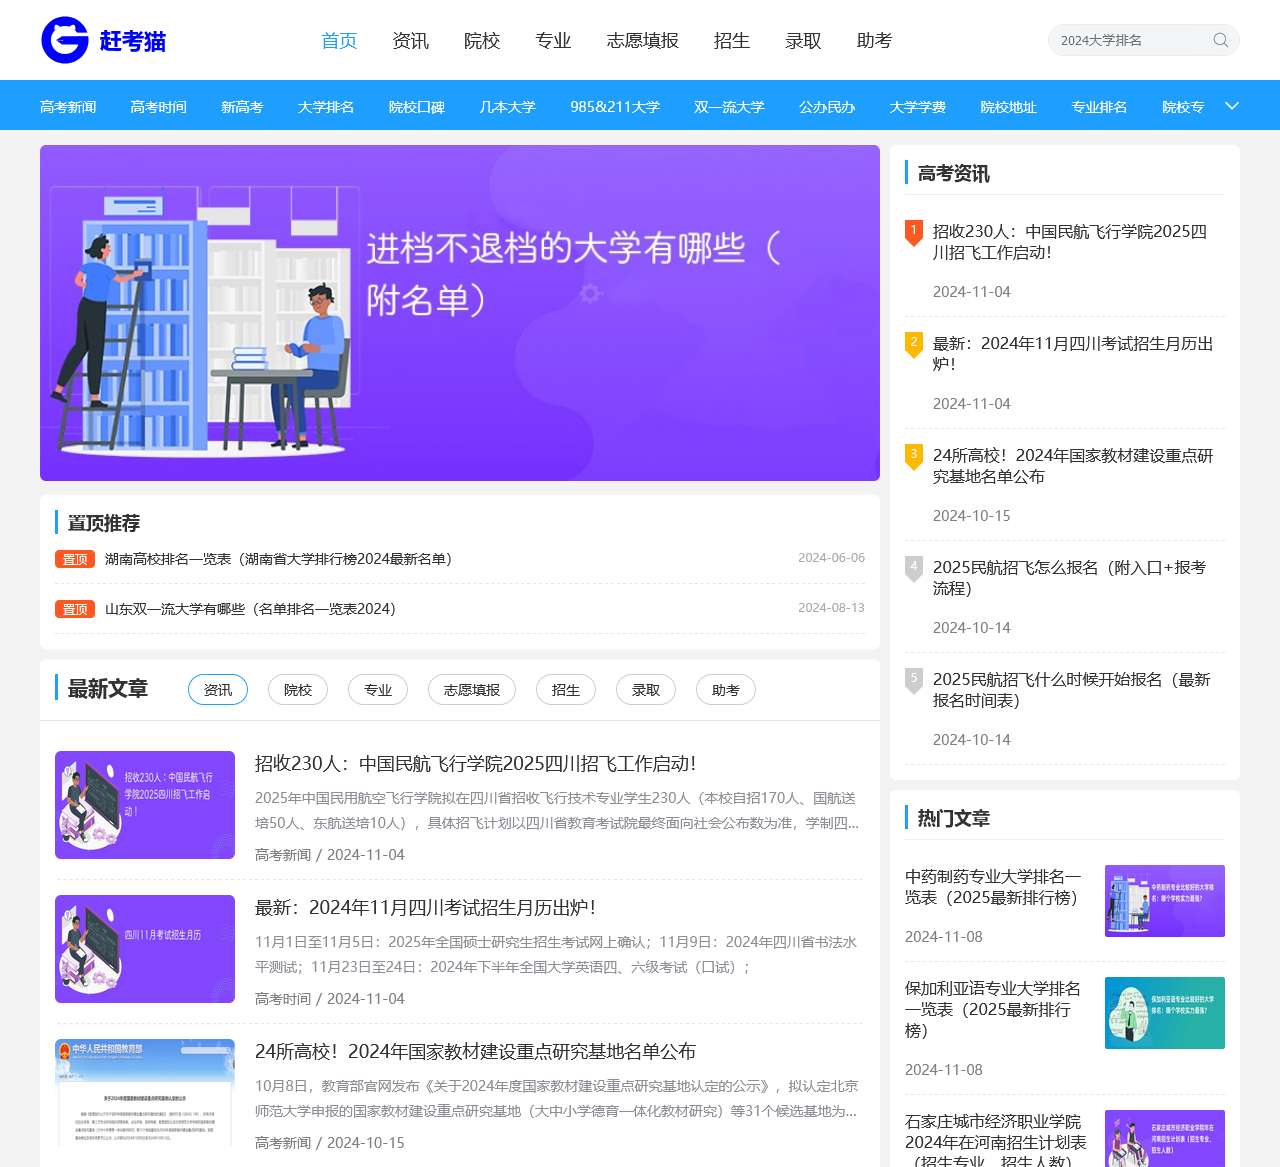Go to 大学学费 in blue bar
Image resolution: width=1280 pixels, height=1167 pixels.
click(918, 107)
